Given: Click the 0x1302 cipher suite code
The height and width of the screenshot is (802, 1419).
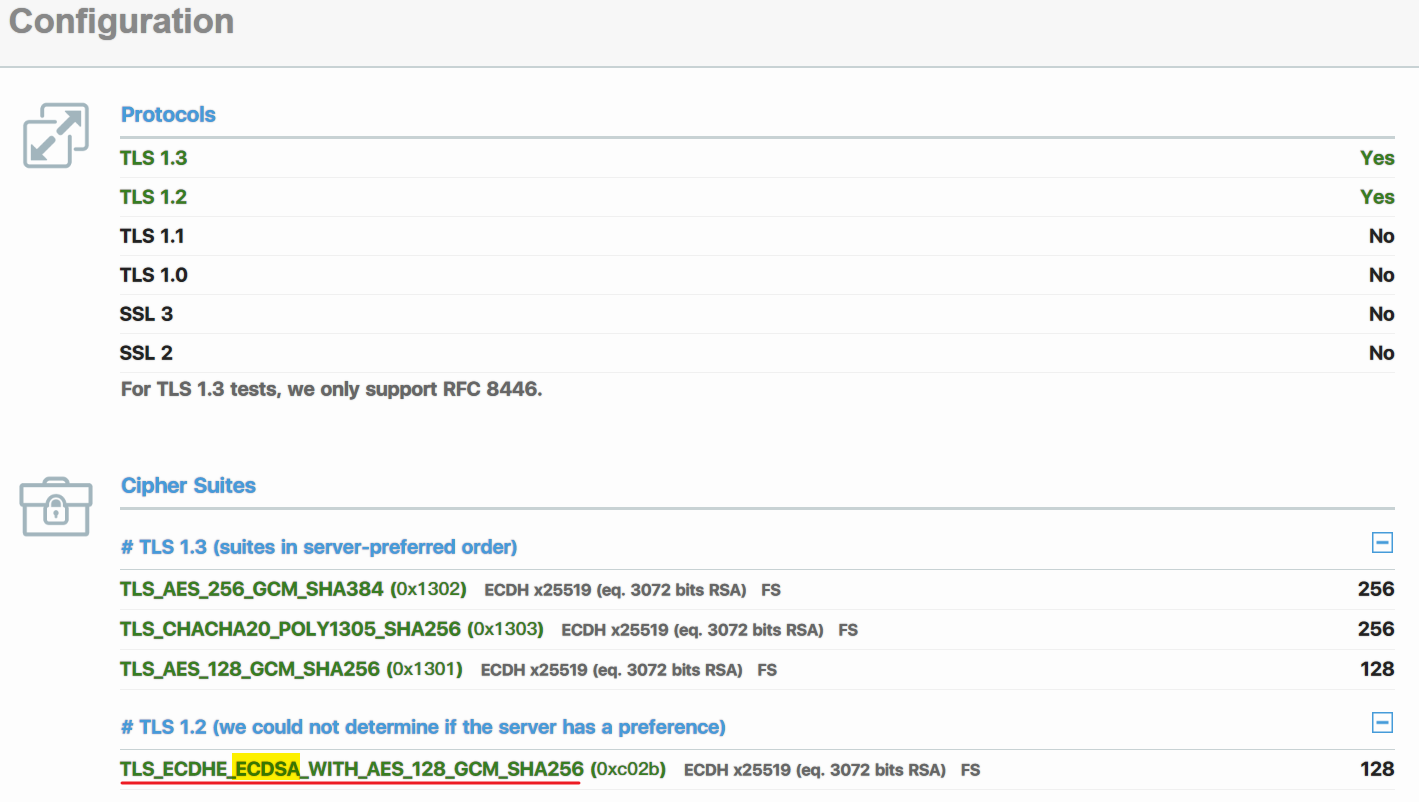Looking at the screenshot, I should [x=428, y=590].
